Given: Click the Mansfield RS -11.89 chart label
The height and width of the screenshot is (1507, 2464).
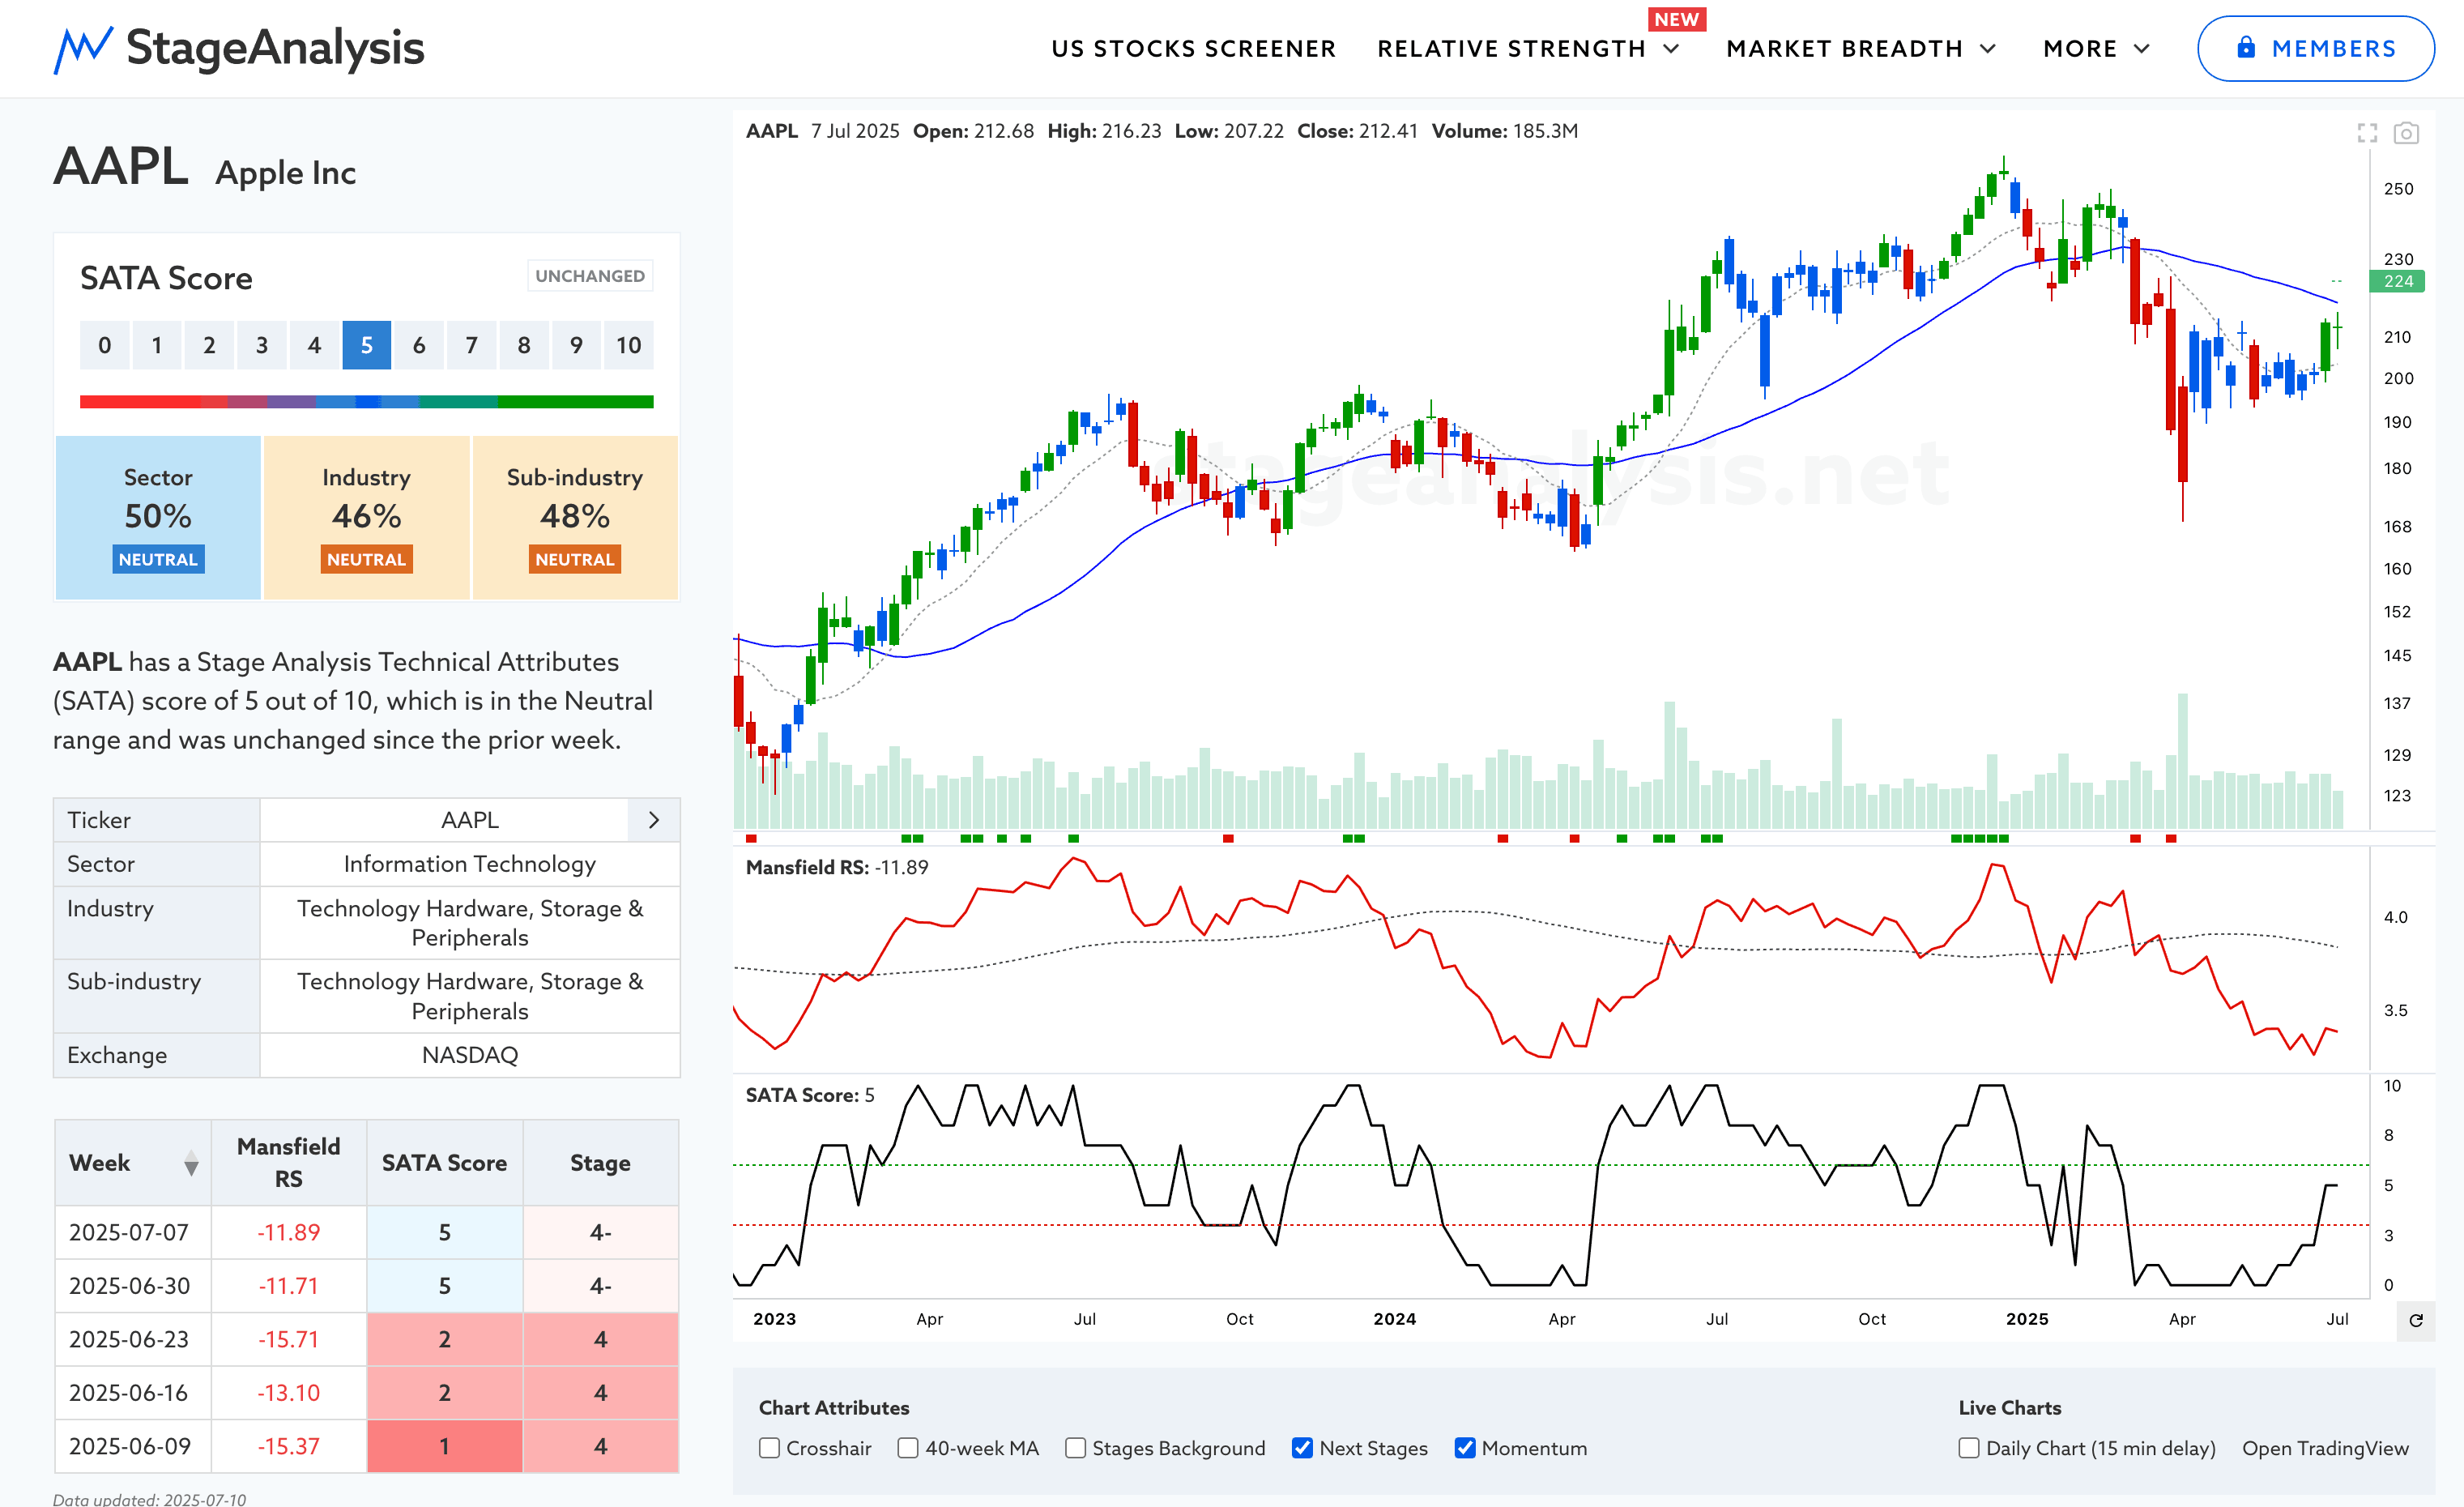Looking at the screenshot, I should (837, 868).
